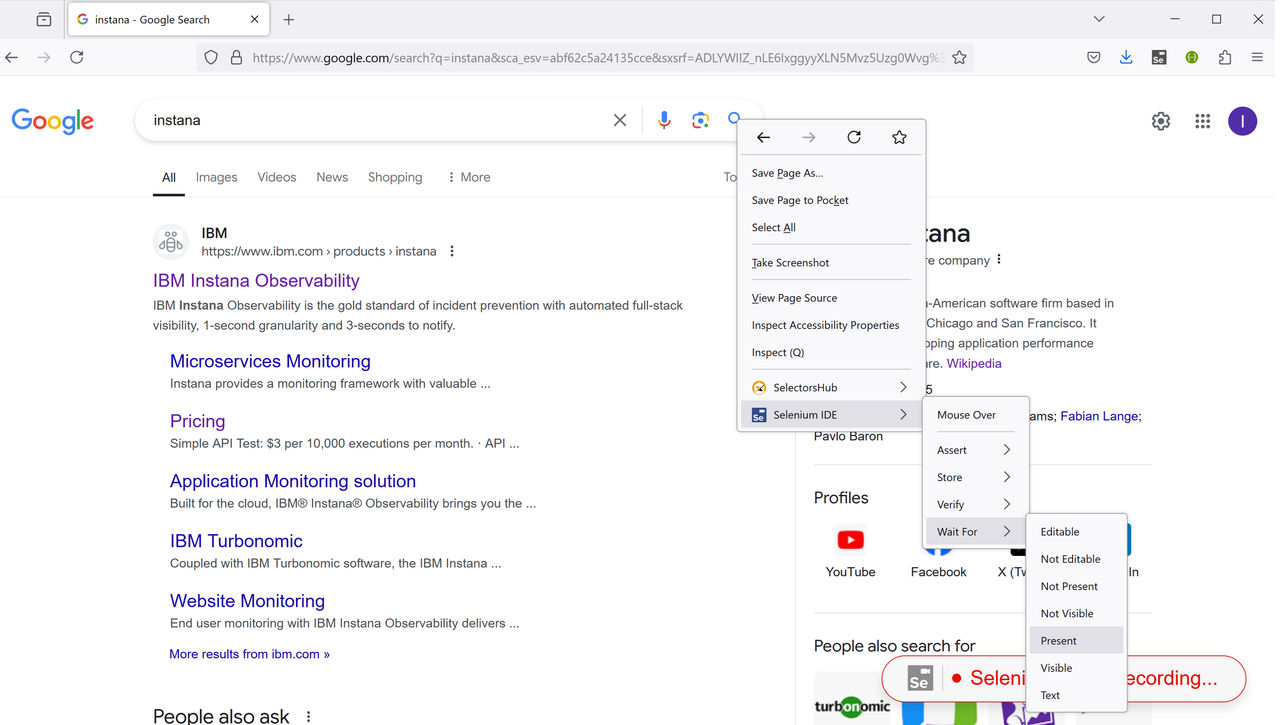Click reload icon in context menu
Screen dimensions: 1280x725
coord(854,138)
